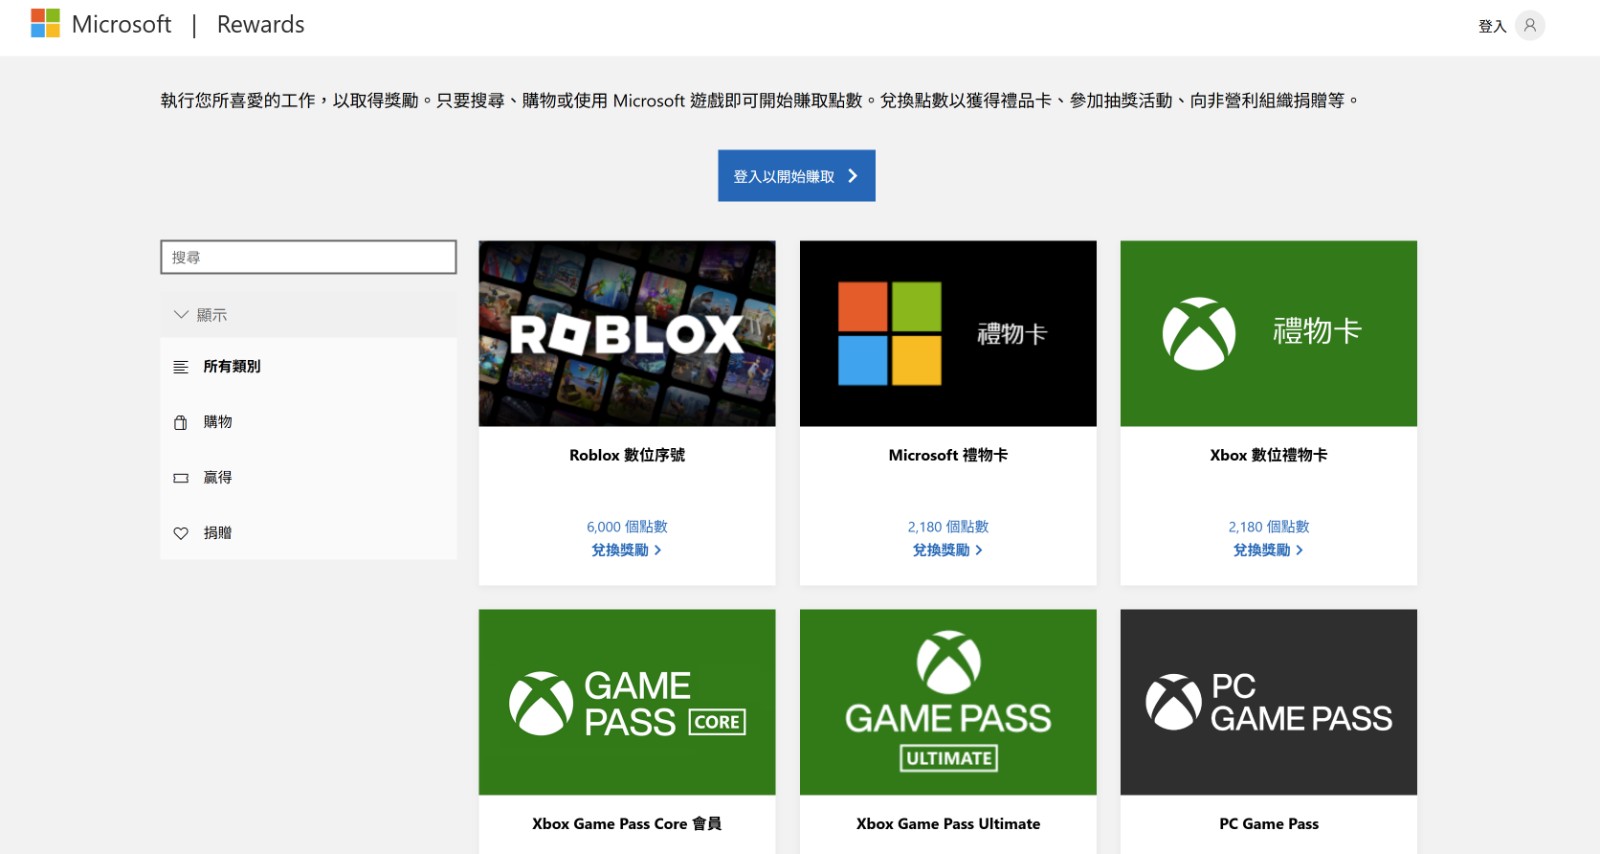This screenshot has height=854, width=1600.
Task: Click the 登入 sign-in text
Action: pyautogui.click(x=1492, y=26)
